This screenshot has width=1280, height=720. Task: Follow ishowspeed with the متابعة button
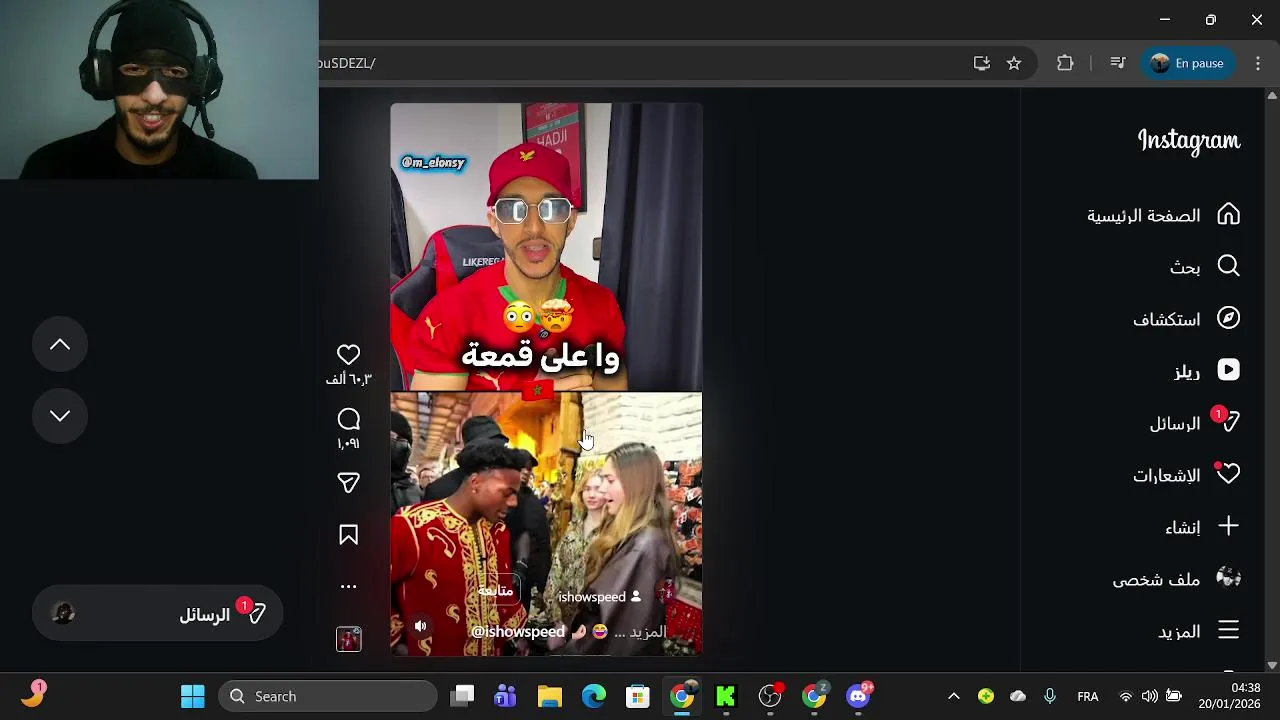point(496,592)
